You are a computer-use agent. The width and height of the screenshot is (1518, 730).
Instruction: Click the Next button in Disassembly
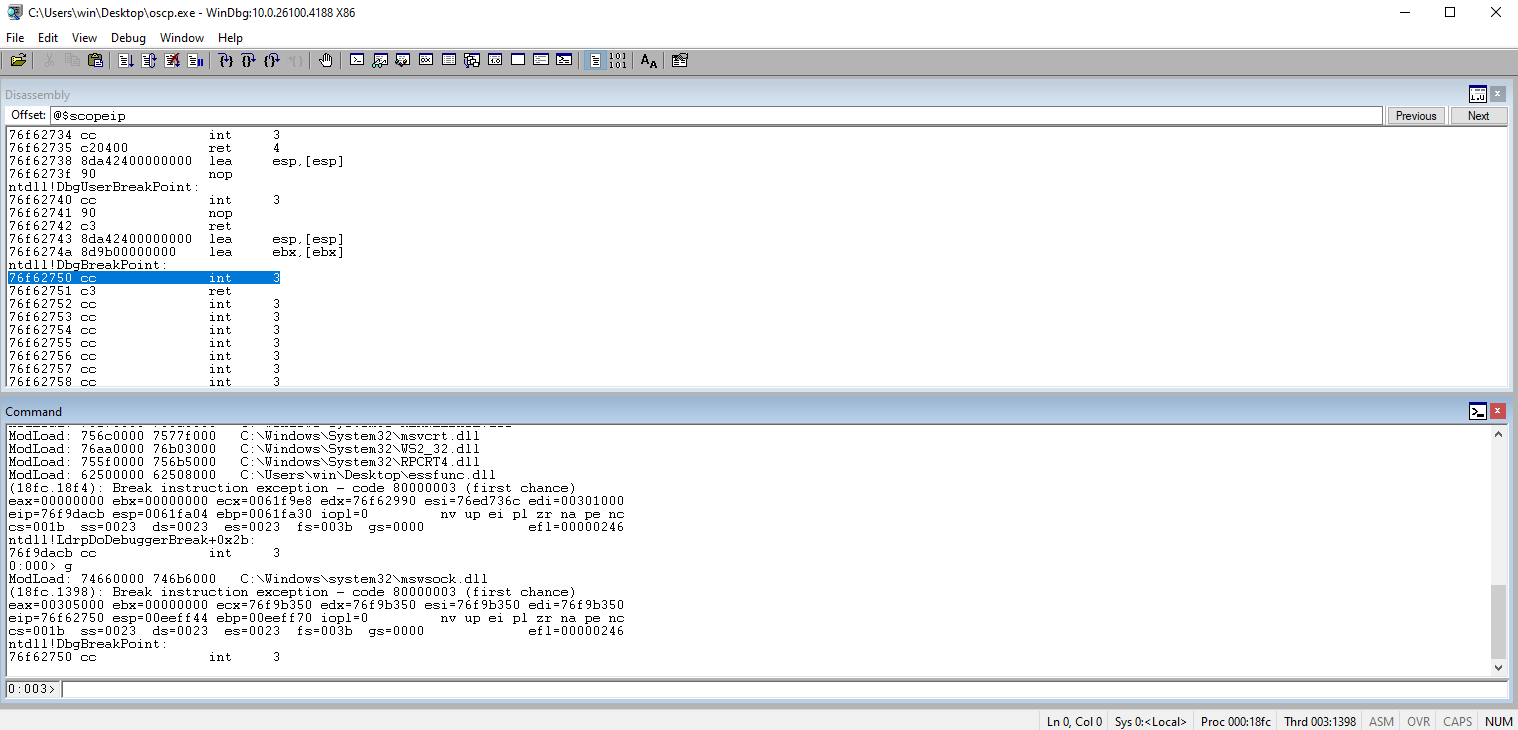(x=1478, y=116)
